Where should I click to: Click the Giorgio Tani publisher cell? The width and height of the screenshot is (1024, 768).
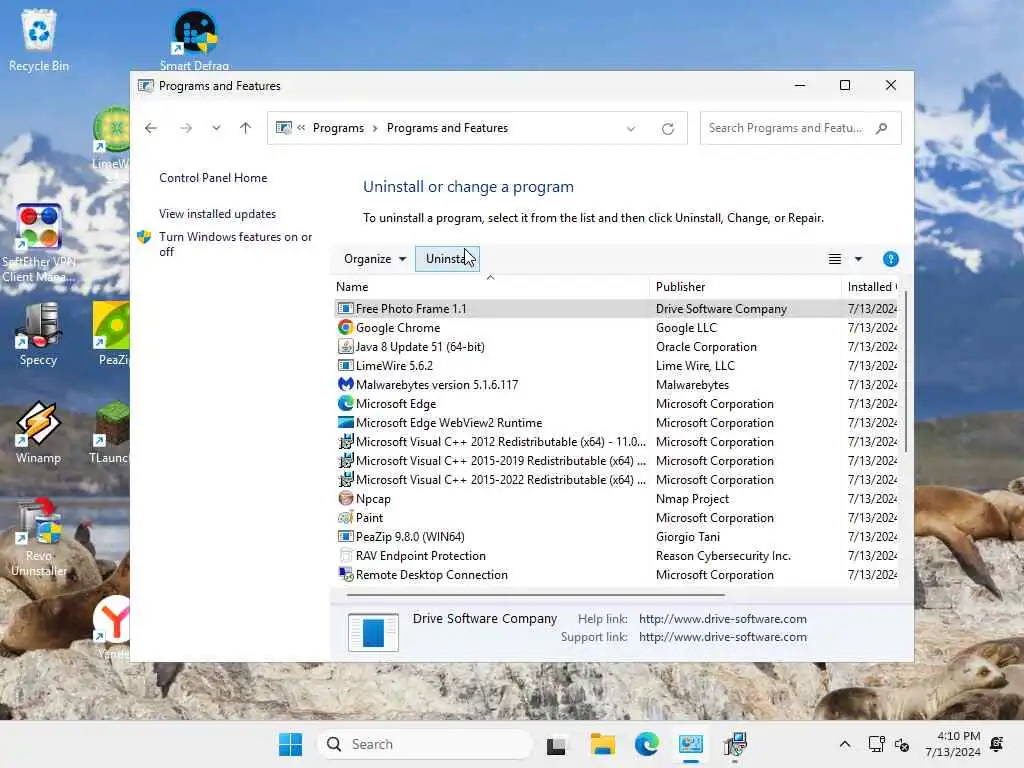pos(688,537)
